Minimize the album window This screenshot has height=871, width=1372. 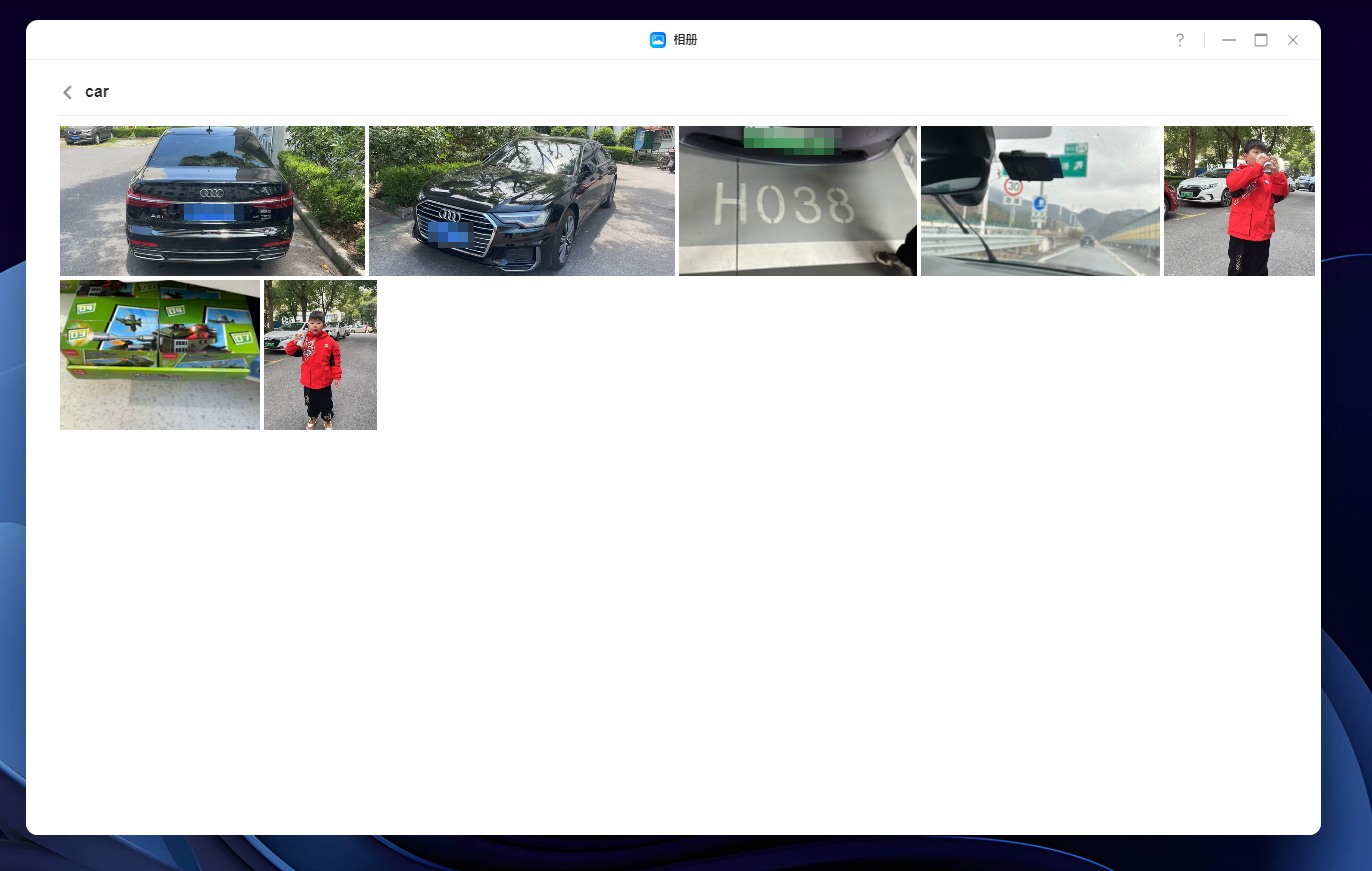click(x=1228, y=40)
